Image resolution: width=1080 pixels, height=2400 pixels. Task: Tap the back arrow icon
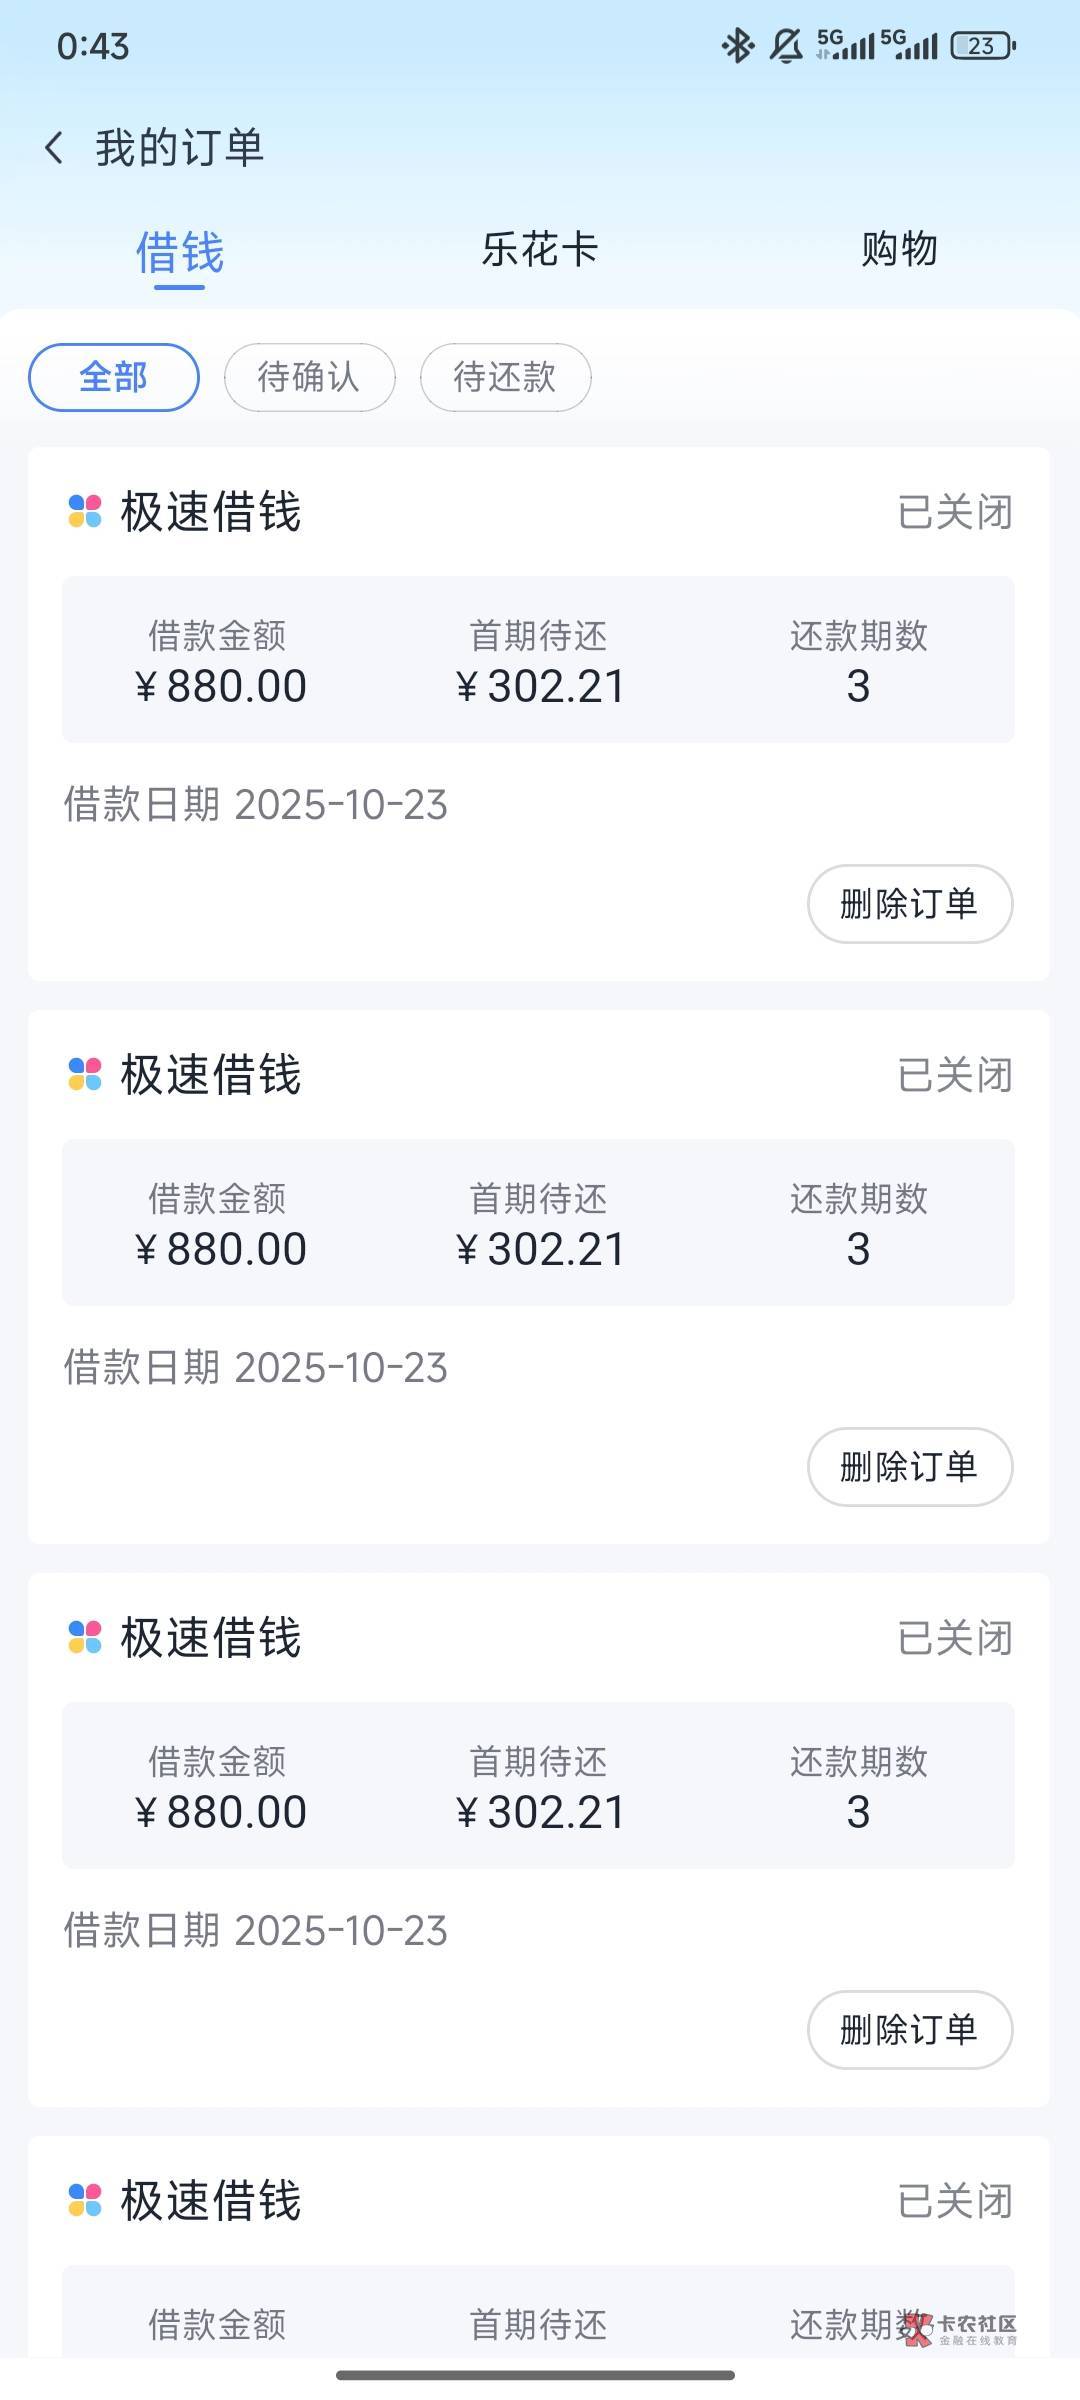tap(55, 148)
